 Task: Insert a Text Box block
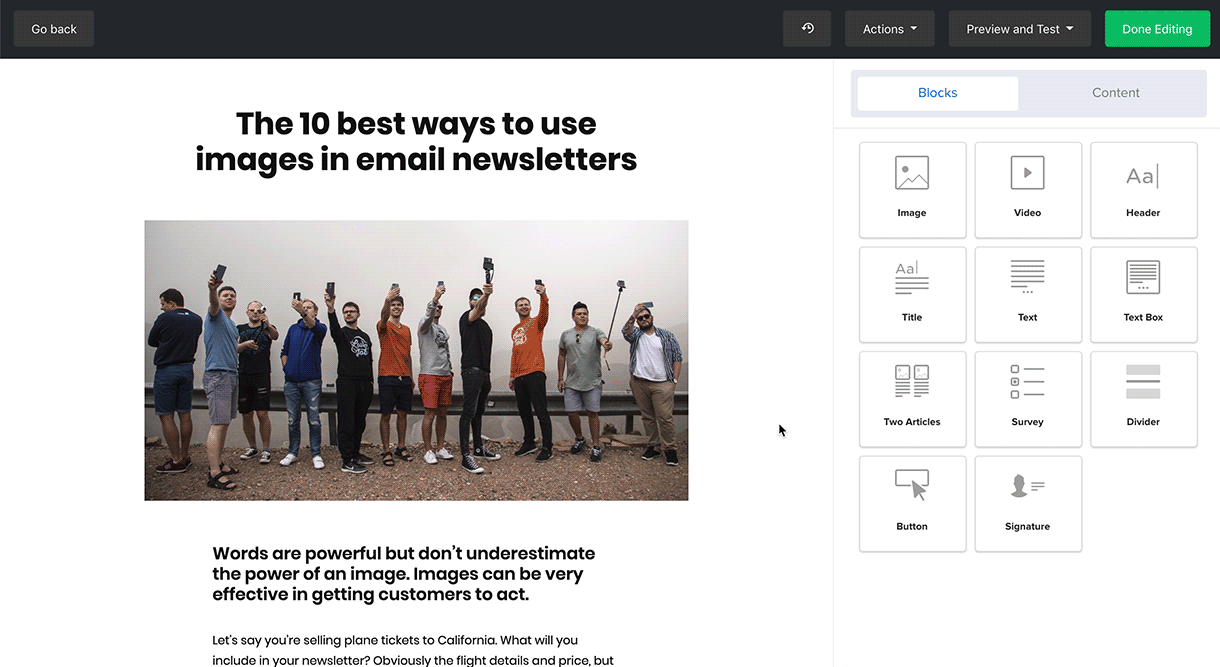tap(1143, 294)
